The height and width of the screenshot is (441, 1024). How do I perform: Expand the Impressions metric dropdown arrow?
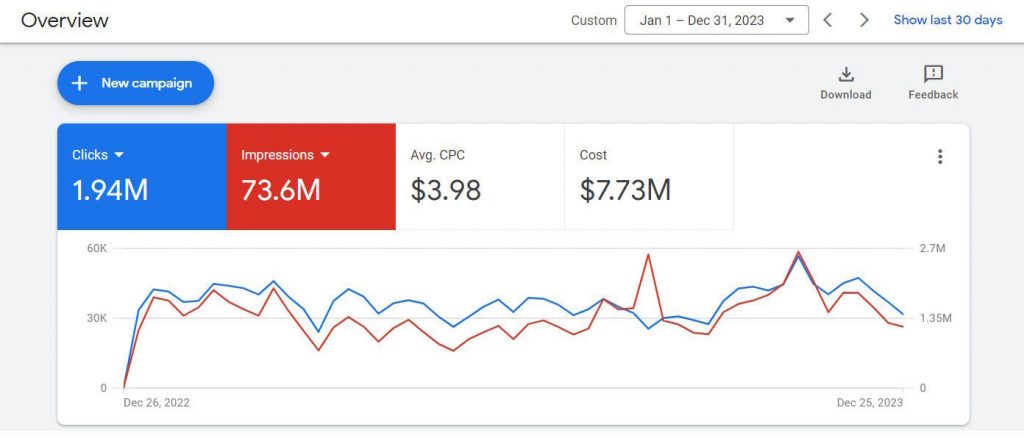[325, 155]
